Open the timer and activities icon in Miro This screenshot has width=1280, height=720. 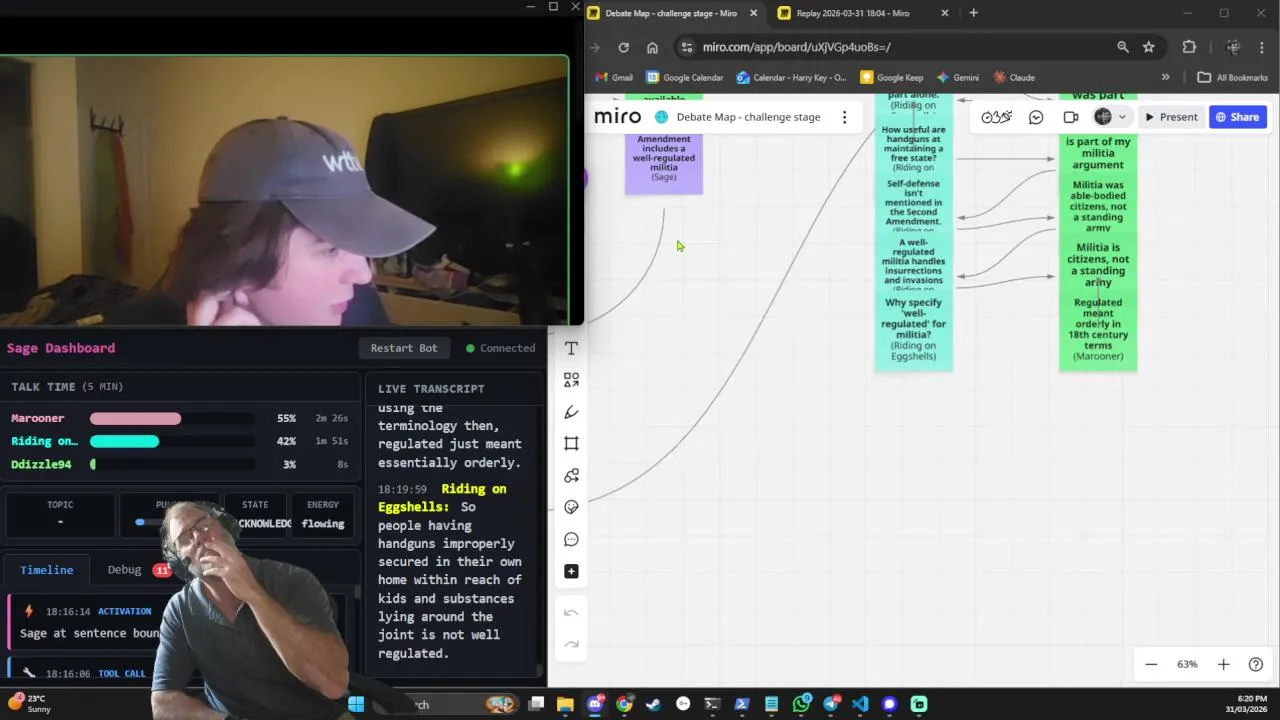(x=996, y=117)
